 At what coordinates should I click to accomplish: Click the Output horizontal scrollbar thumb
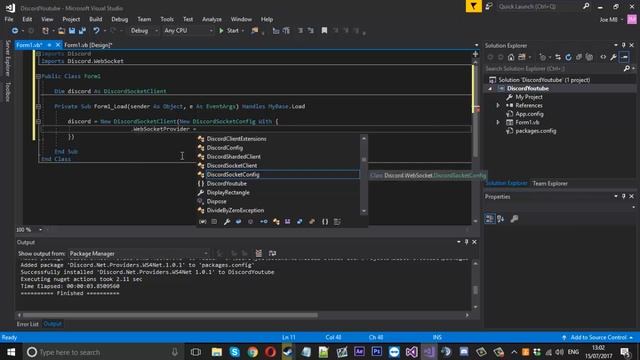170,315
